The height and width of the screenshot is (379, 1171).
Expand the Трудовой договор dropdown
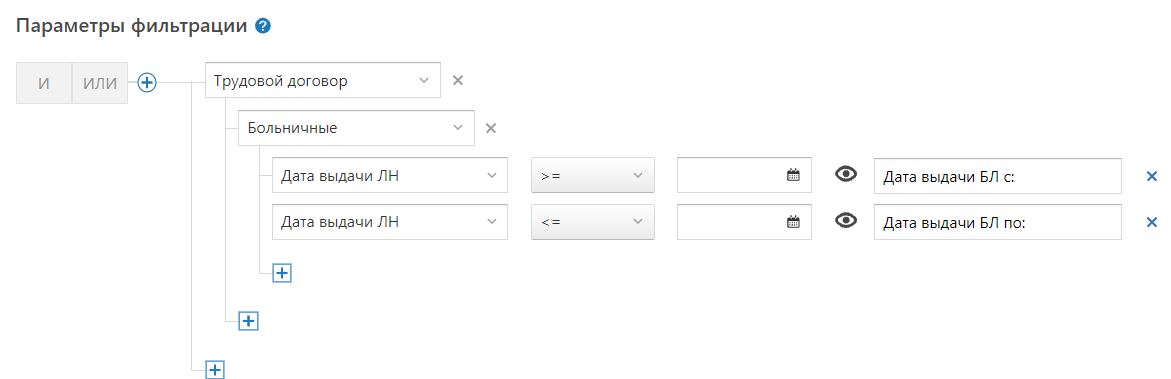point(323,81)
